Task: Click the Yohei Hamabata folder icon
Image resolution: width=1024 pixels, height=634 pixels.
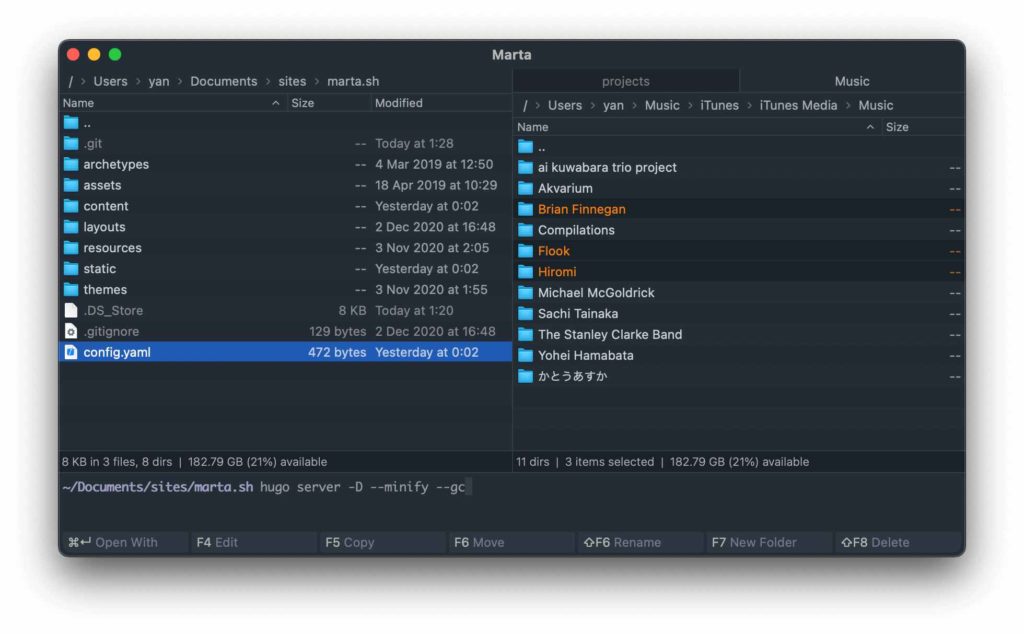Action: (526, 356)
